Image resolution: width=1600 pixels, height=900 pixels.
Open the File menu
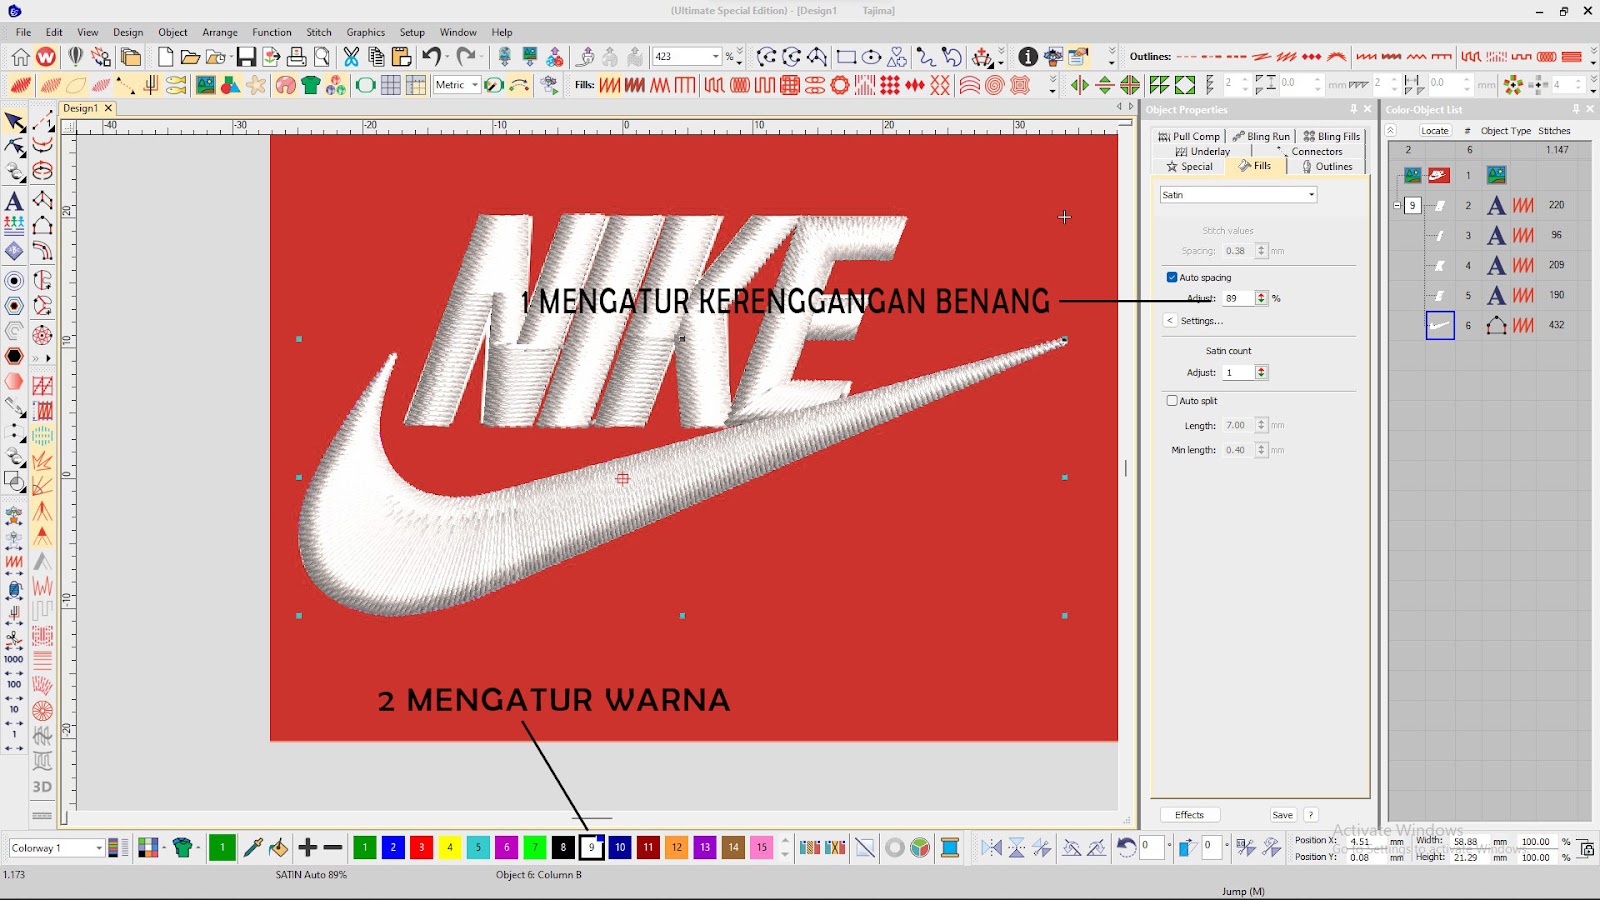(x=23, y=32)
